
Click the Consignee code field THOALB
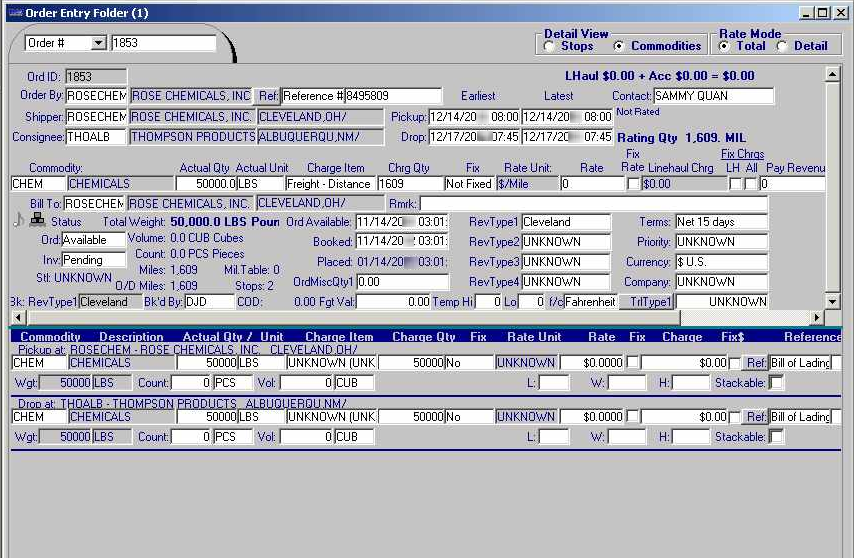pyautogui.click(x=96, y=137)
